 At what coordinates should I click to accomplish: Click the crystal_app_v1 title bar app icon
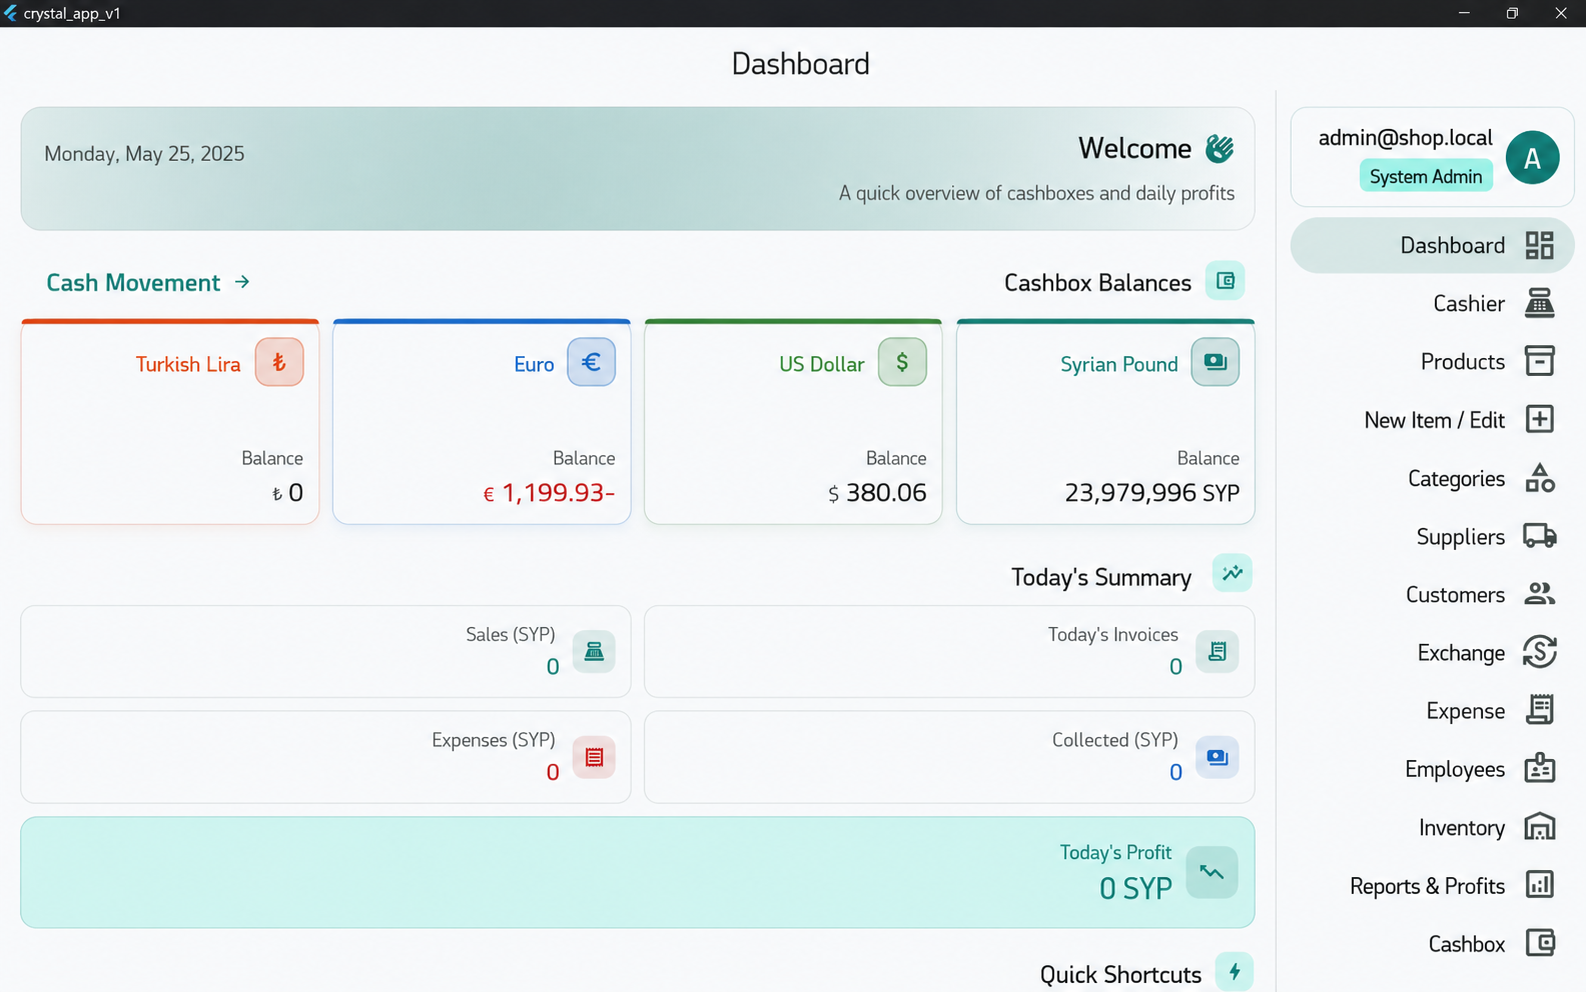[10, 13]
